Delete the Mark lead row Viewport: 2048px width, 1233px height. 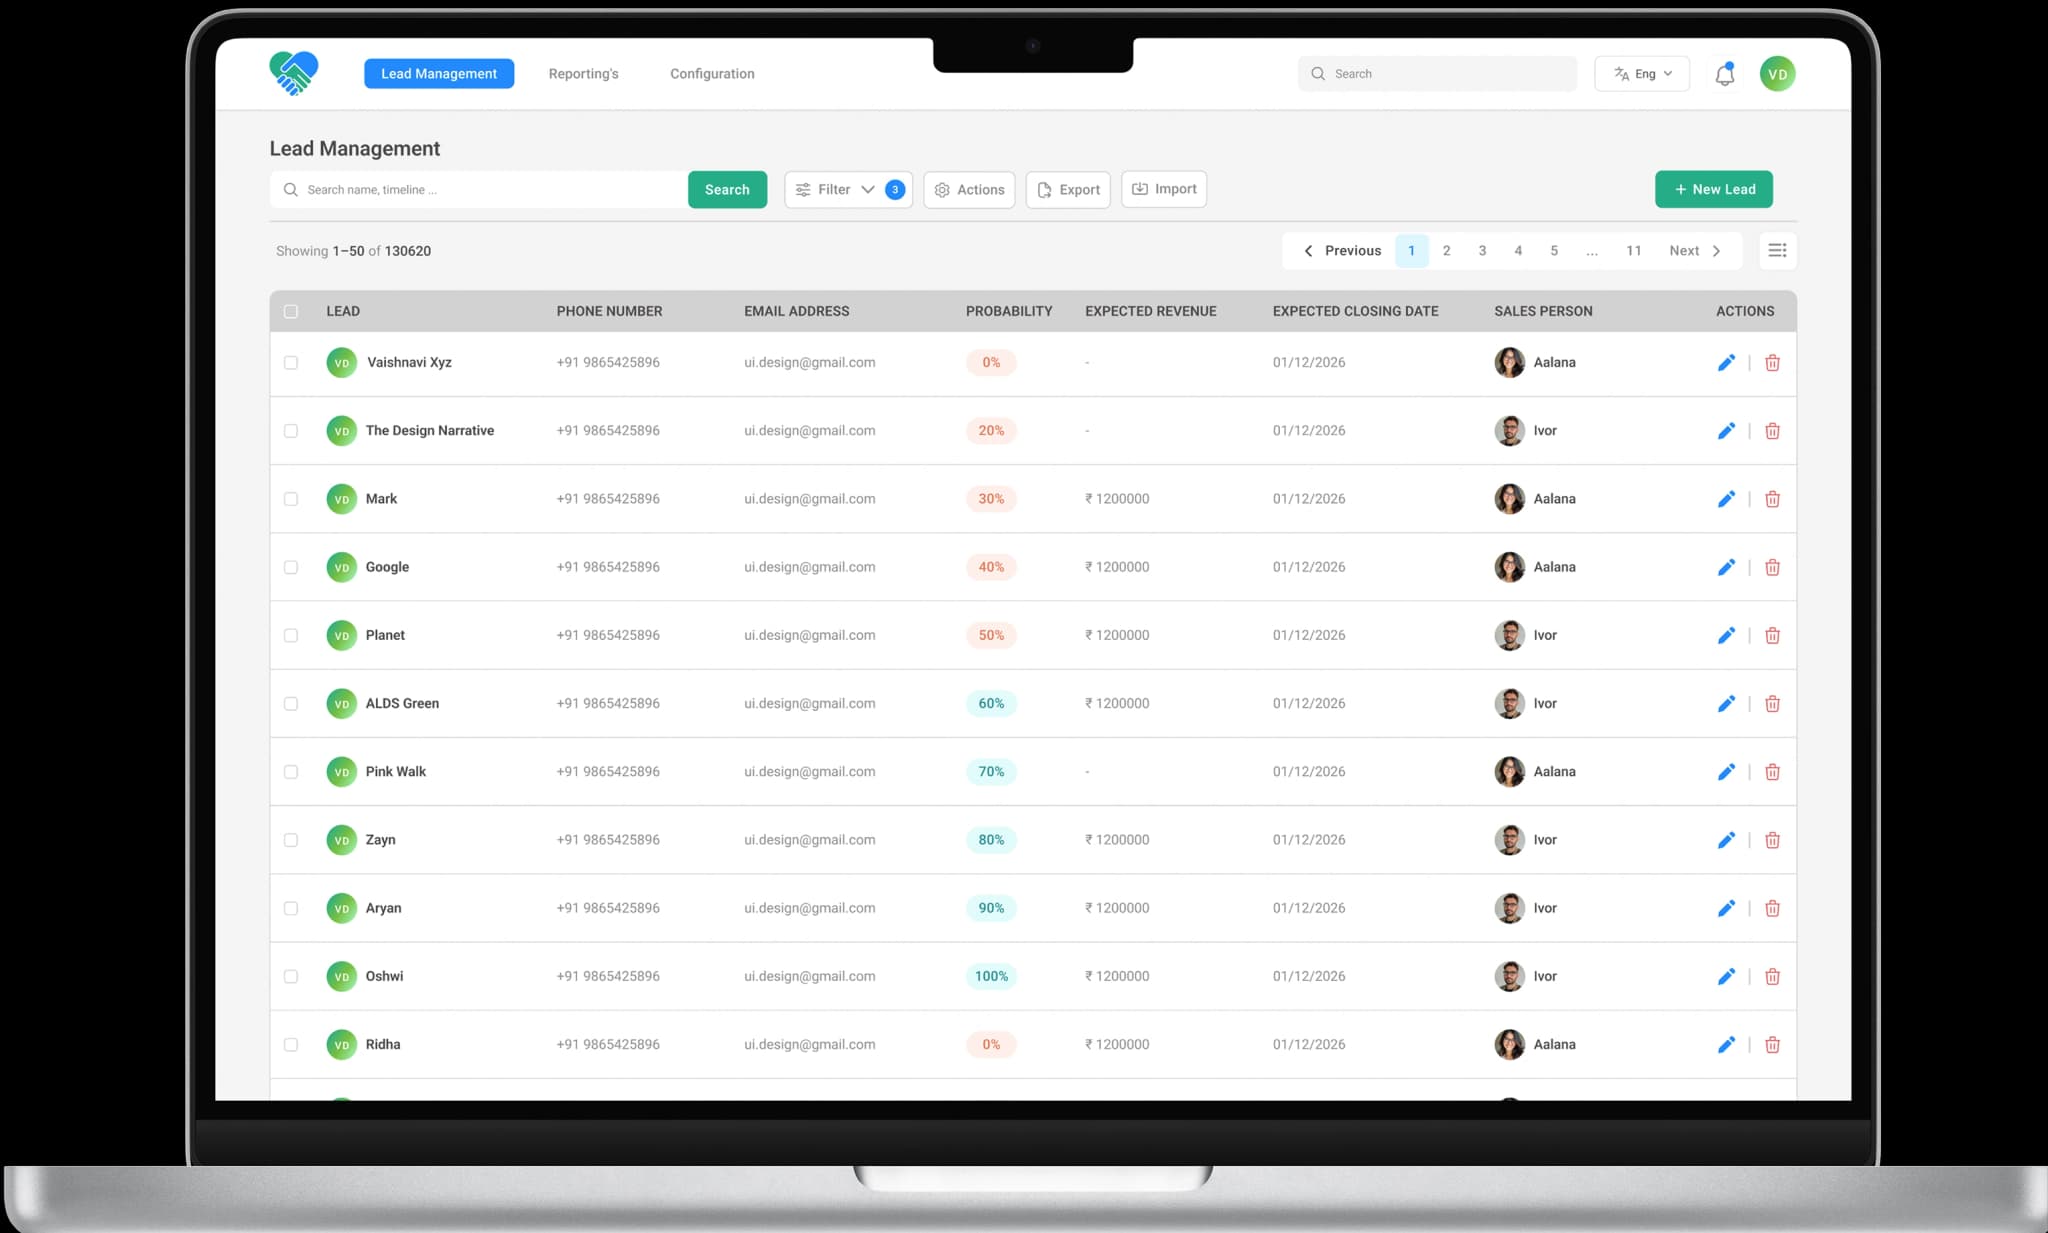click(x=1772, y=499)
